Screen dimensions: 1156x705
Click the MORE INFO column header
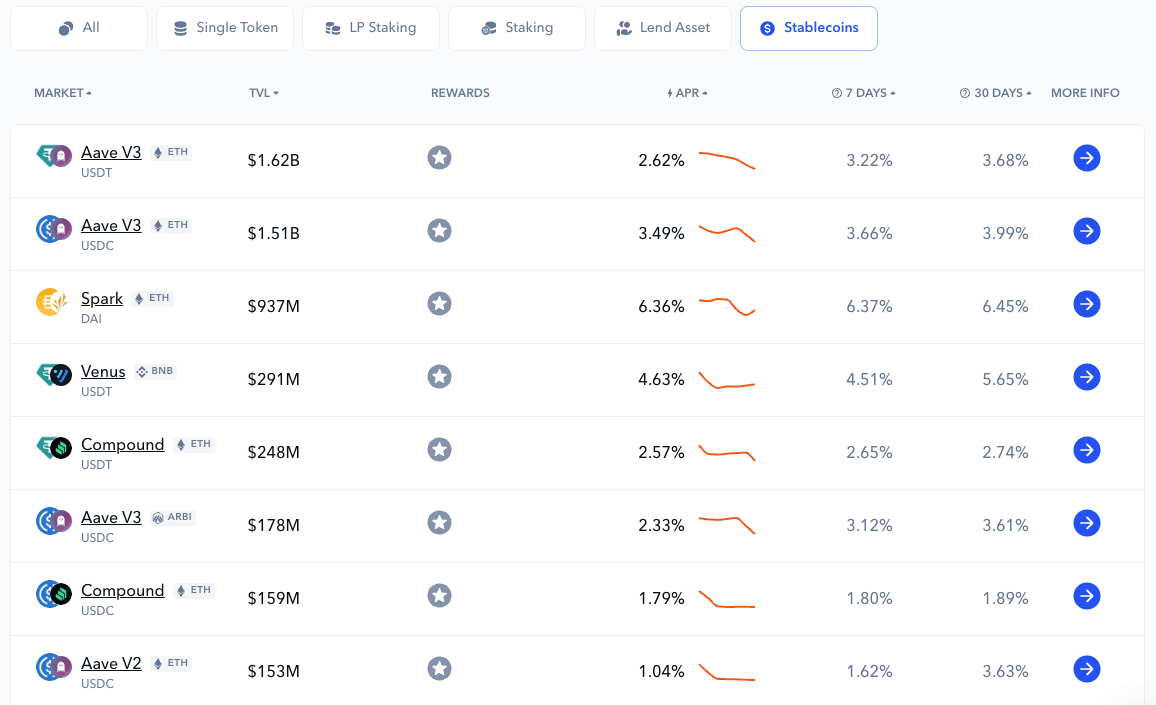tap(1085, 93)
